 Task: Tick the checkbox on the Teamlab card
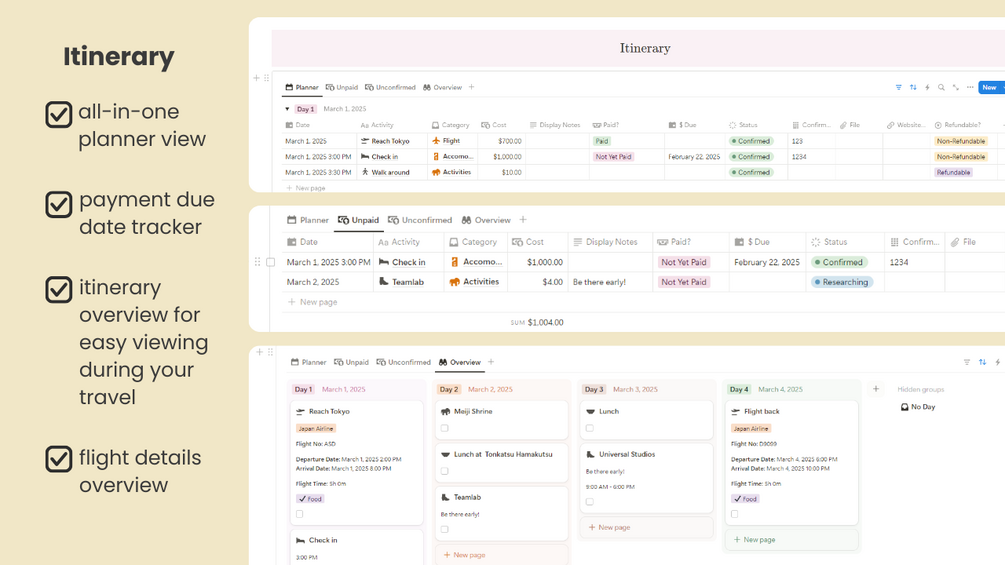[445, 529]
